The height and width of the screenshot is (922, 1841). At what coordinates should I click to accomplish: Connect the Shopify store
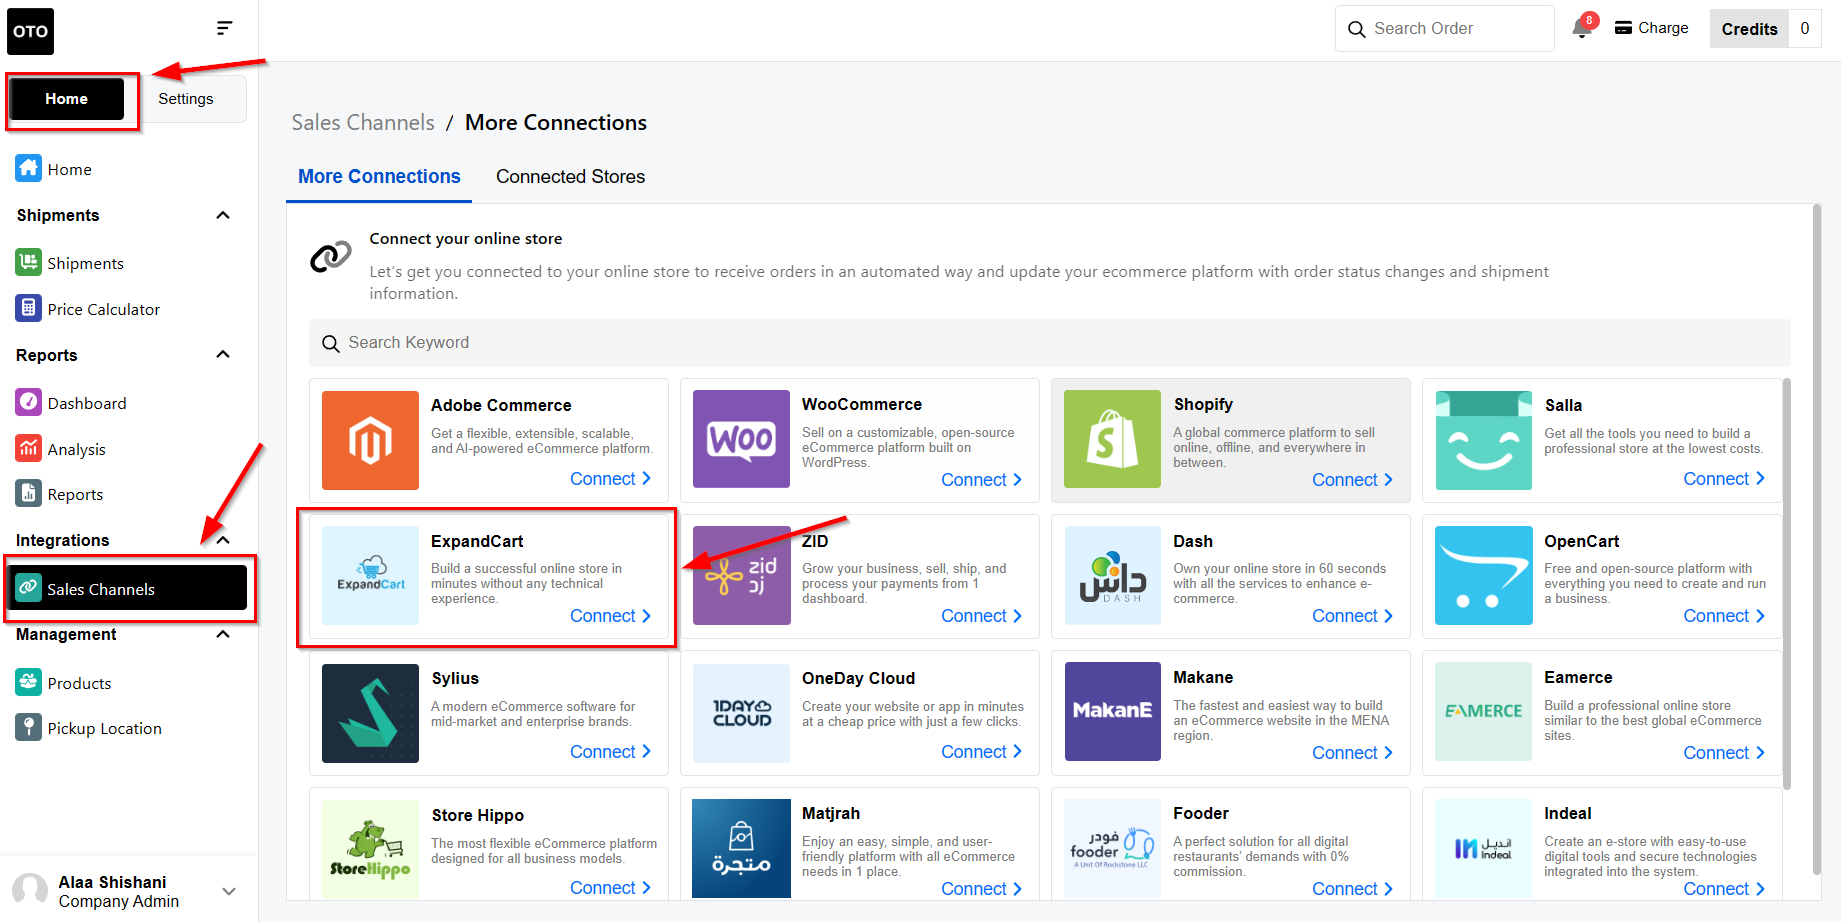point(1352,480)
